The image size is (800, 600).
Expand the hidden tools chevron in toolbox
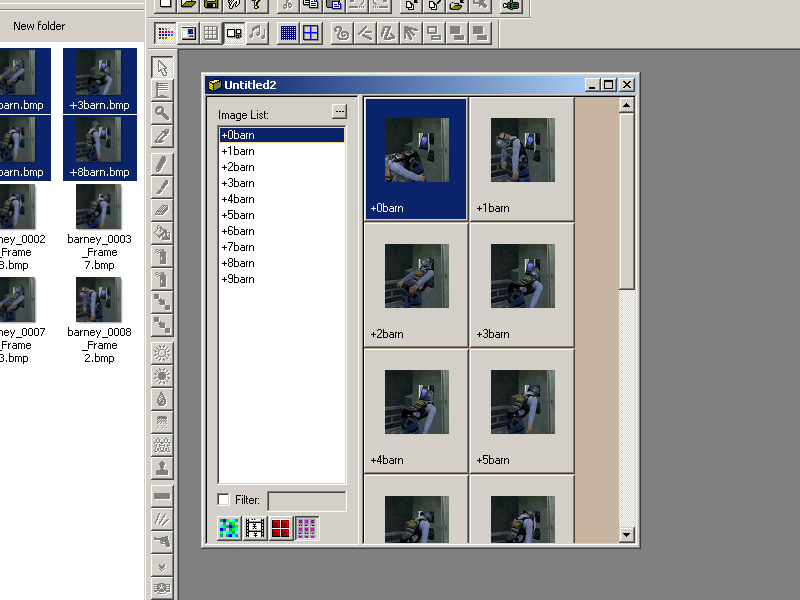click(x=162, y=567)
